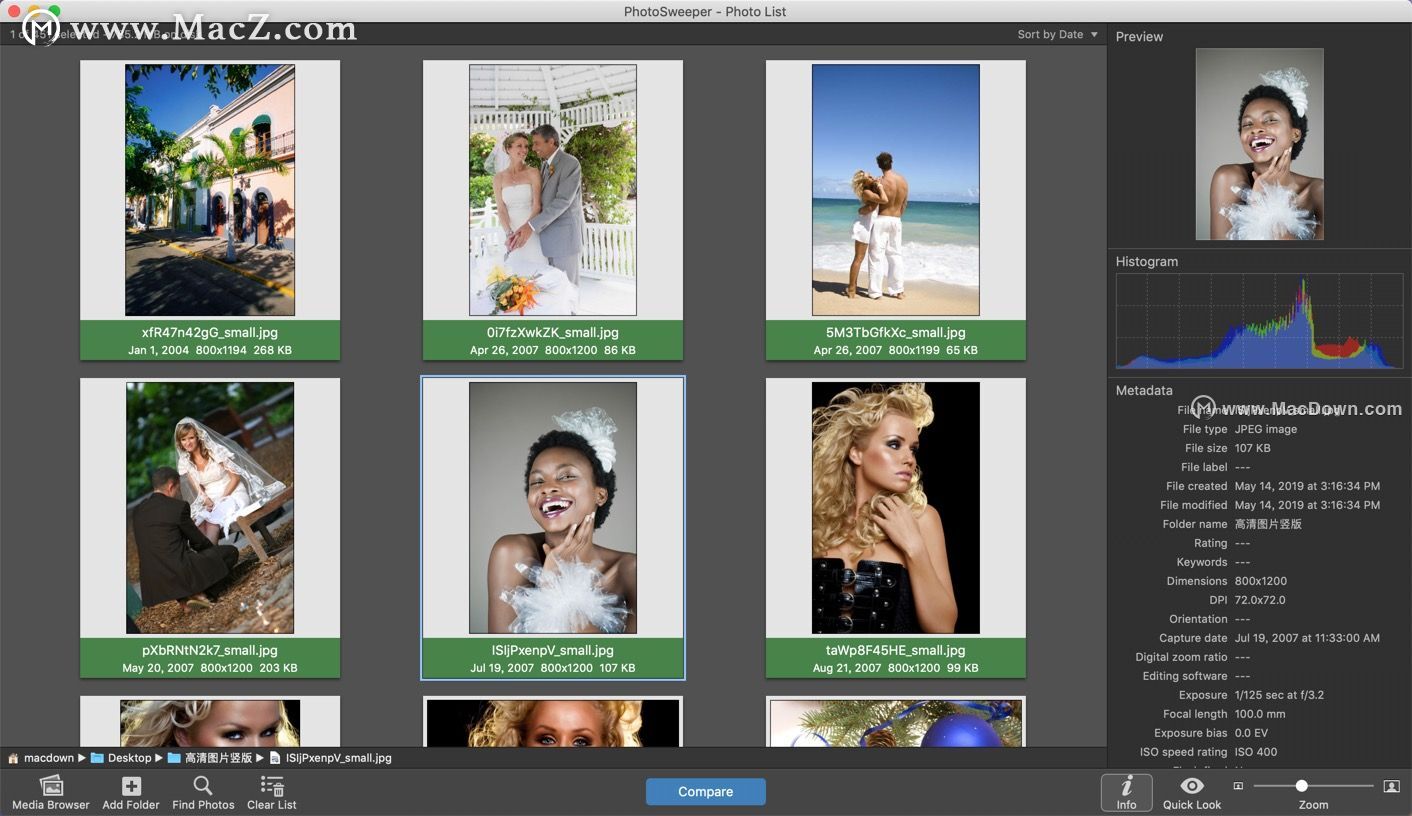Click the DPI value 72.0x72.0
The width and height of the screenshot is (1412, 816).
(1260, 600)
